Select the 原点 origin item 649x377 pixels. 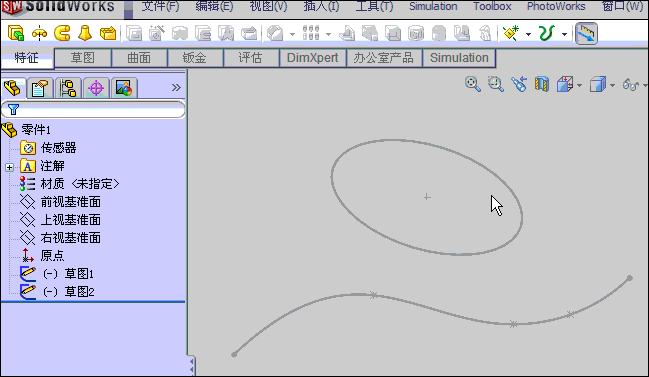pyautogui.click(x=52, y=256)
